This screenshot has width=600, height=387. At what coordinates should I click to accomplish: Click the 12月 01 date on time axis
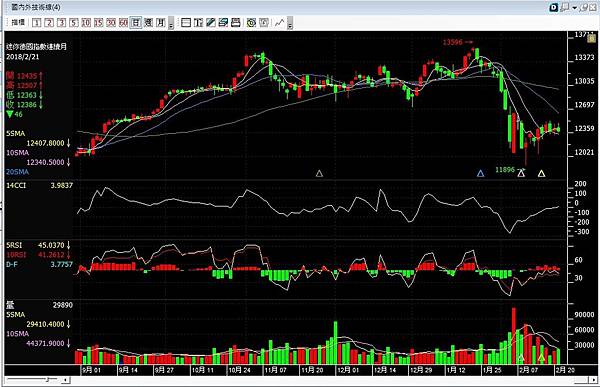(x=348, y=370)
